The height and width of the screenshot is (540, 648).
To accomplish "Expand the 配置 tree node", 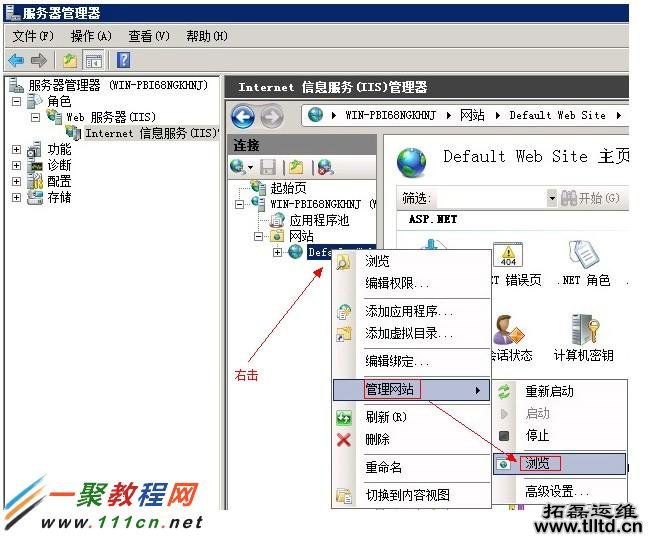I will tap(16, 181).
